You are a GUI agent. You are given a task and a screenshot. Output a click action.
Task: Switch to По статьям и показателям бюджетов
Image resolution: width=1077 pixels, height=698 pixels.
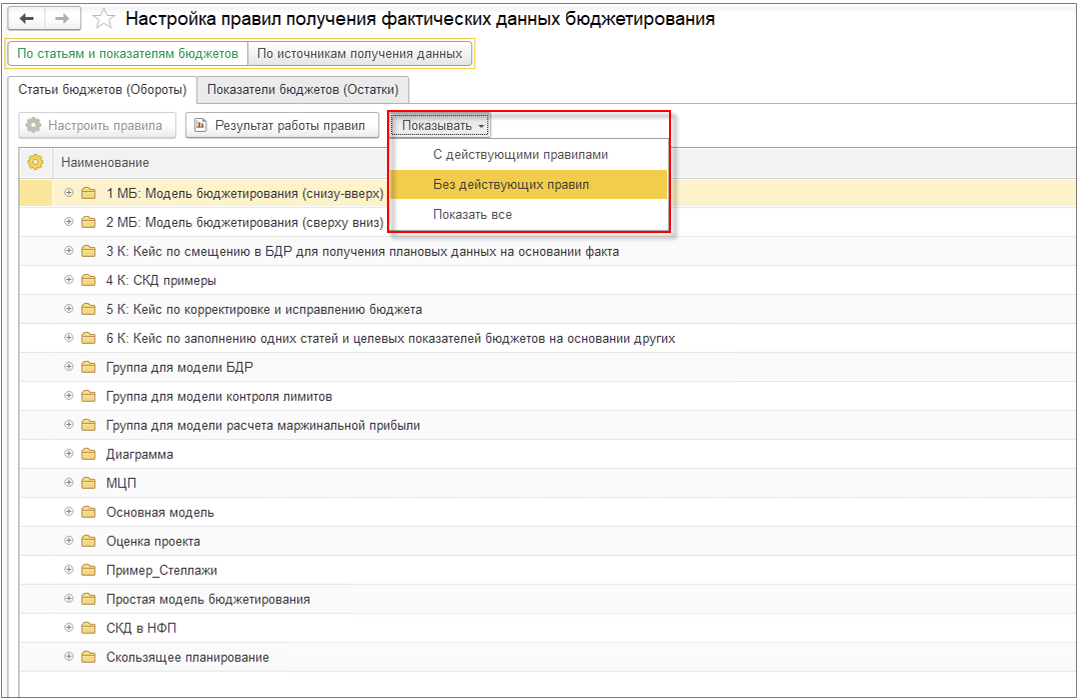(x=127, y=54)
